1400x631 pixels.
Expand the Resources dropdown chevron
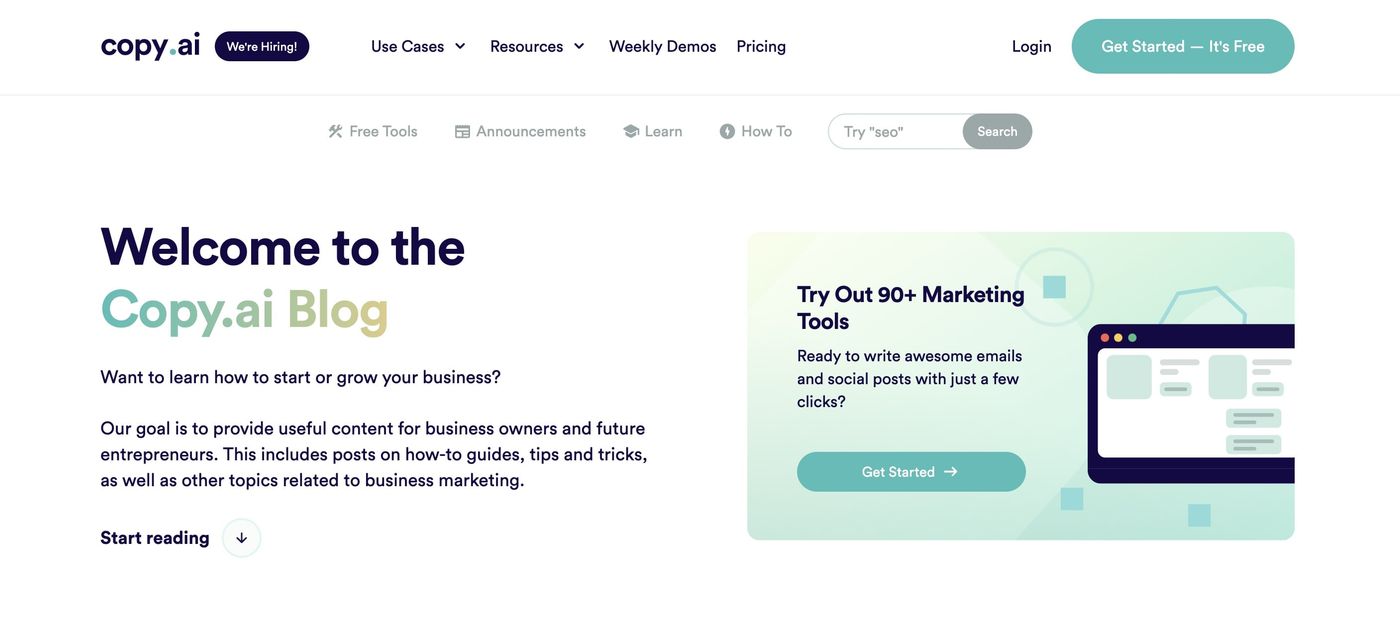pyautogui.click(x=578, y=46)
